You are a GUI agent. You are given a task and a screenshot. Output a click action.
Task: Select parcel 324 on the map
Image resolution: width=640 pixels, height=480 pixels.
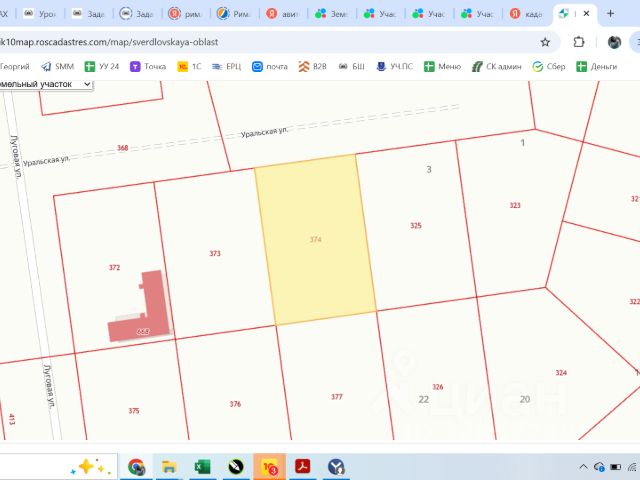(x=561, y=373)
